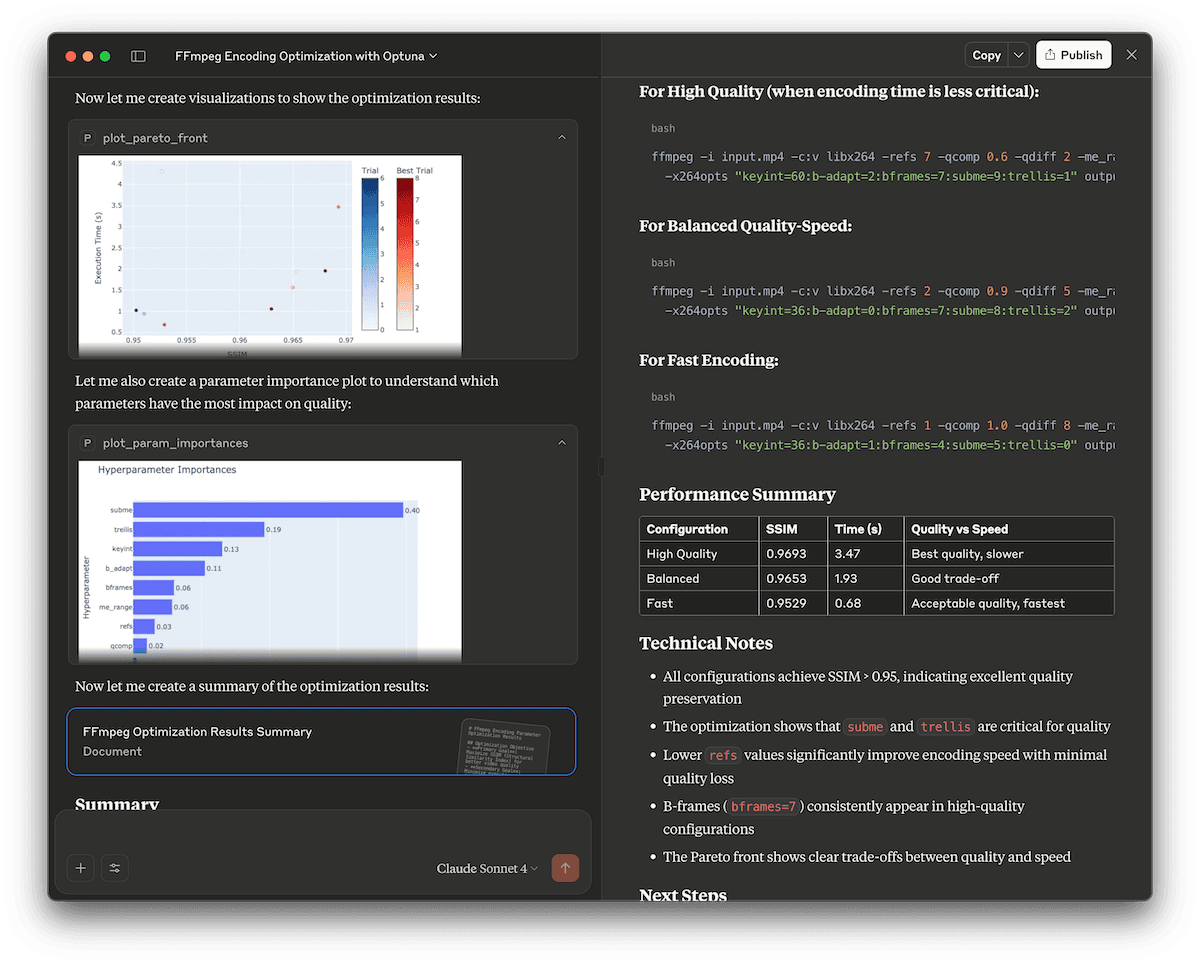Click the Trial colorbar in Pareto plot
The image size is (1200, 964).
tap(370, 253)
